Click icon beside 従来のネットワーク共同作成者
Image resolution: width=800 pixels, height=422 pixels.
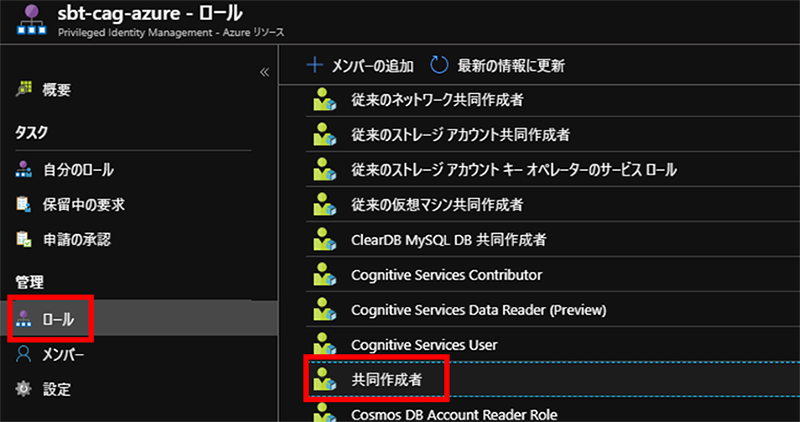point(324,100)
